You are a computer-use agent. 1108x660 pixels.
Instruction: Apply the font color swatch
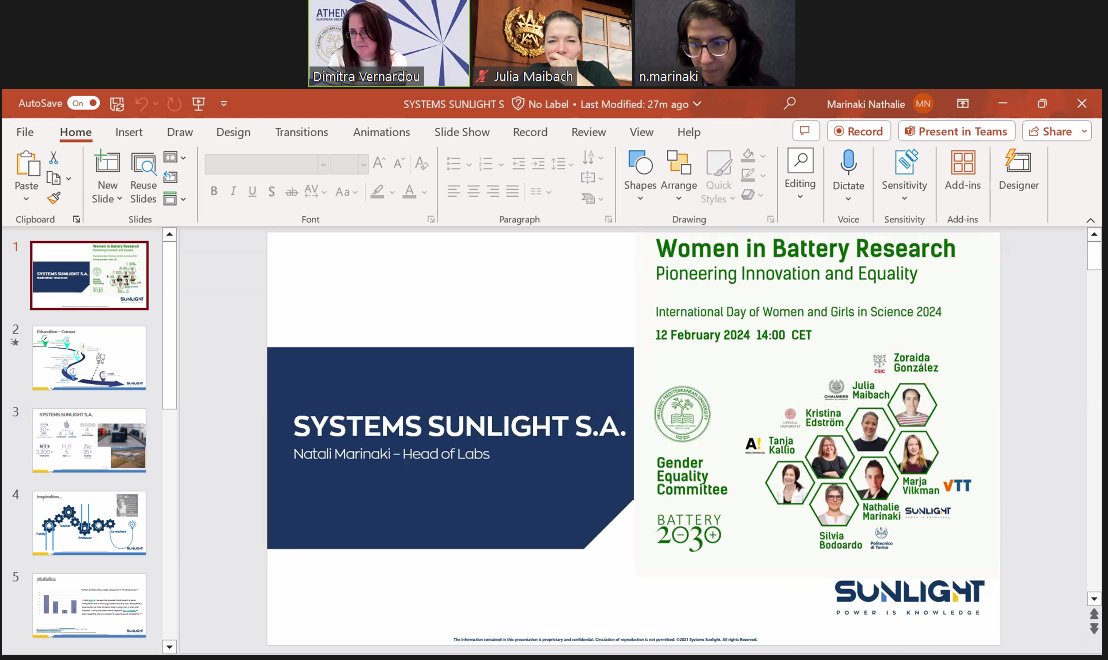(409, 191)
